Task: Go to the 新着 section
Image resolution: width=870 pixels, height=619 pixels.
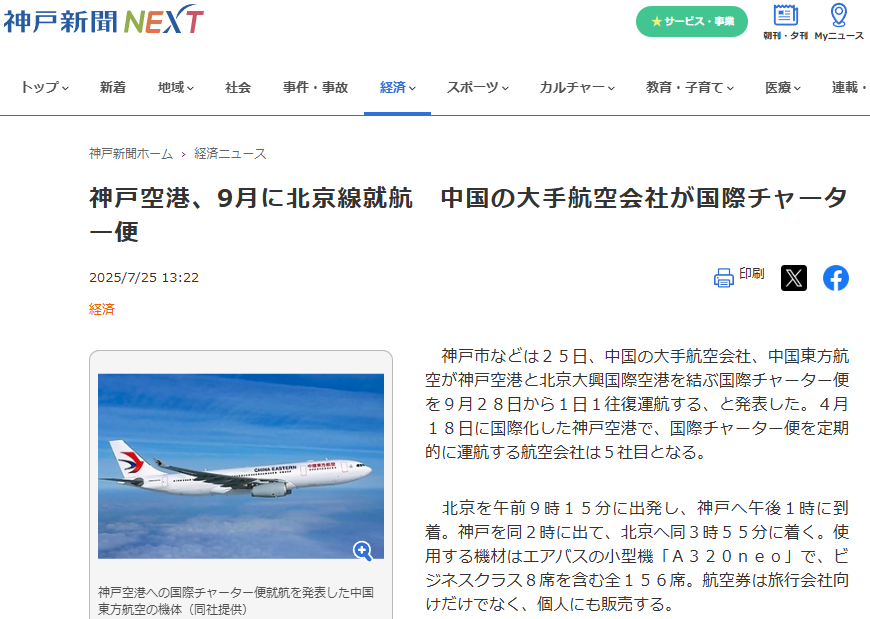Action: point(113,88)
